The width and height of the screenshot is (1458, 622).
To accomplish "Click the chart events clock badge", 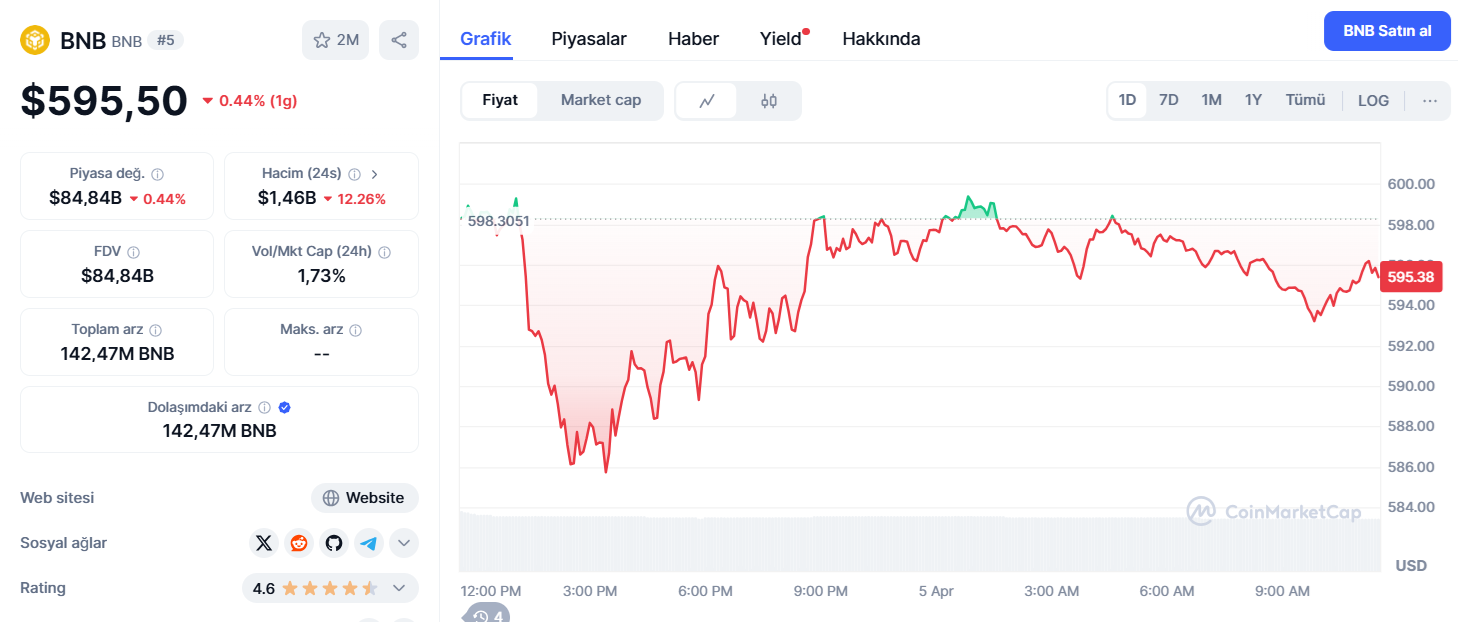I will coord(486,615).
